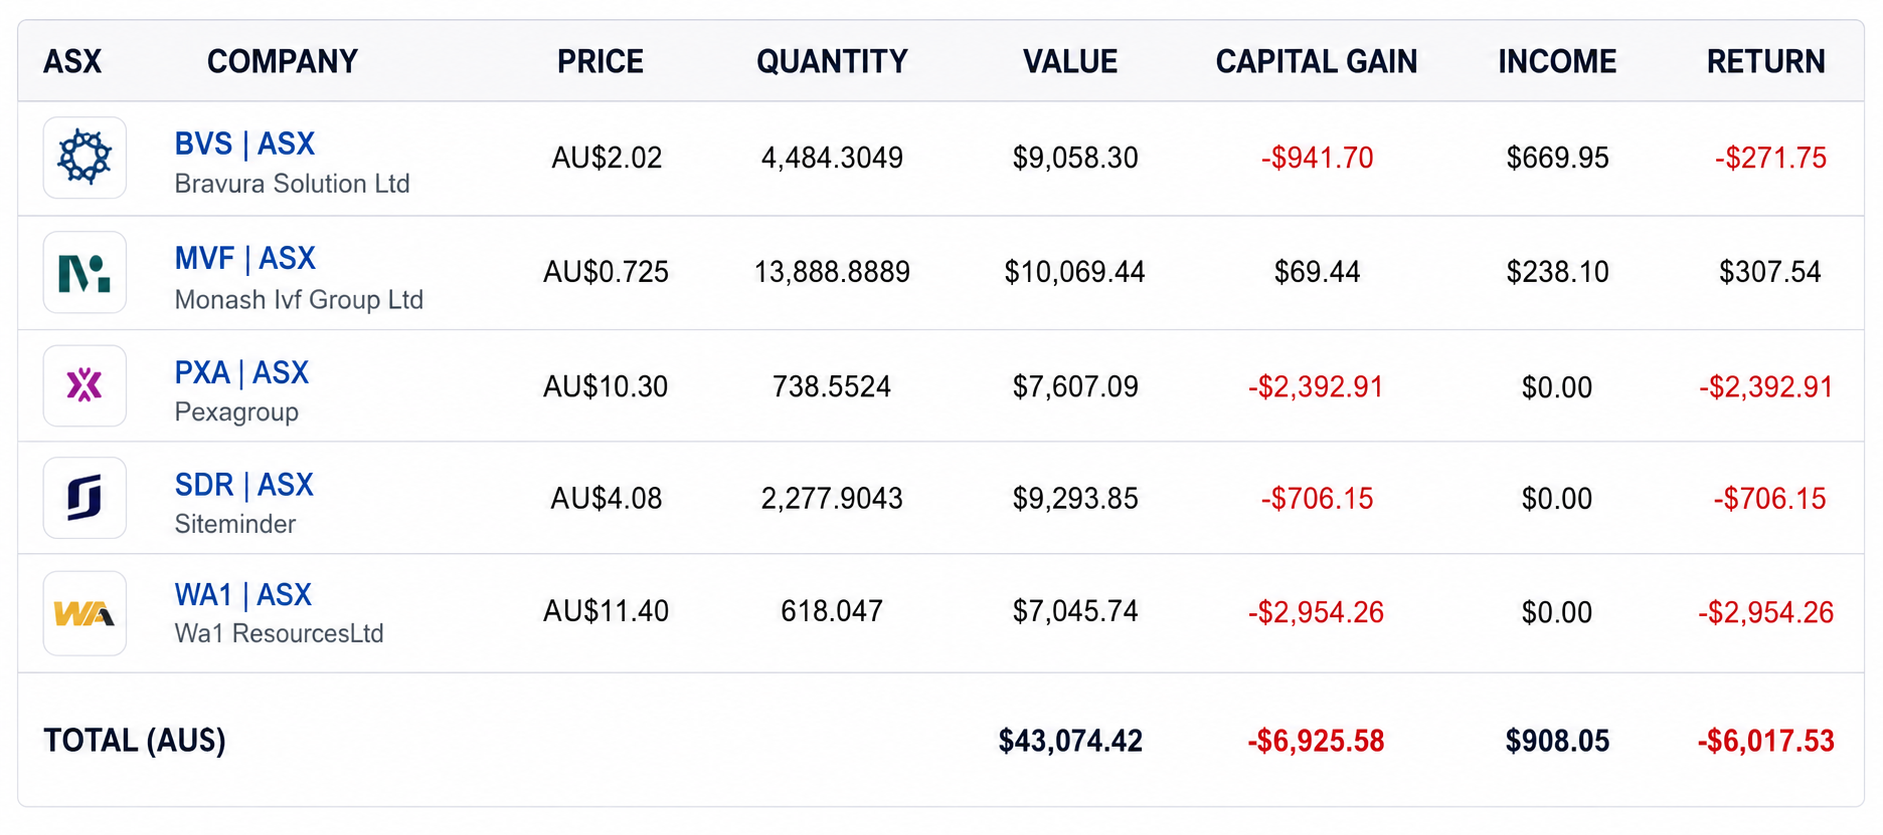This screenshot has height=835, width=1883.
Task: Click the $43,074.42 total value
Action: pyautogui.click(x=1070, y=741)
